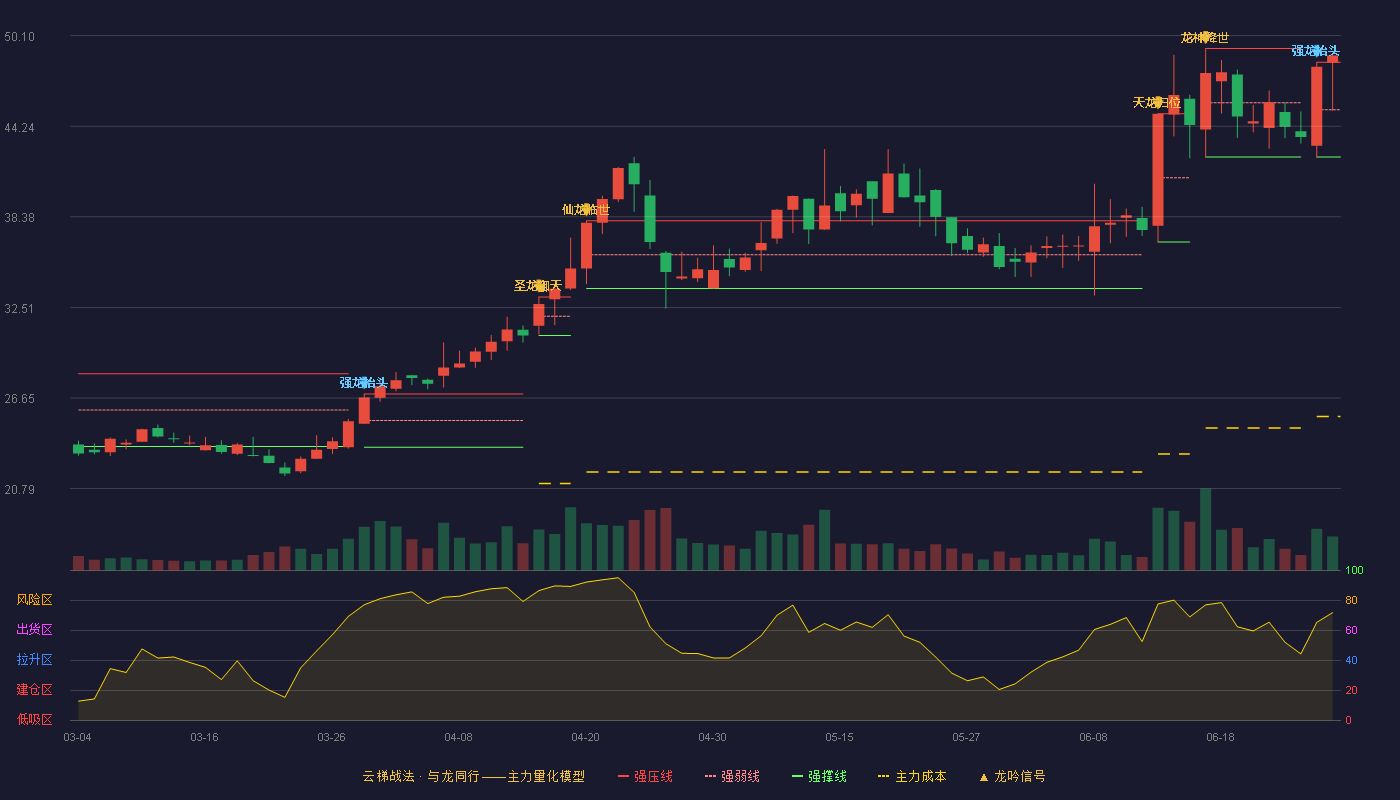The image size is (1400, 800).
Task: Click the 龙吟信号 triangle legend icon
Action: coord(984,777)
